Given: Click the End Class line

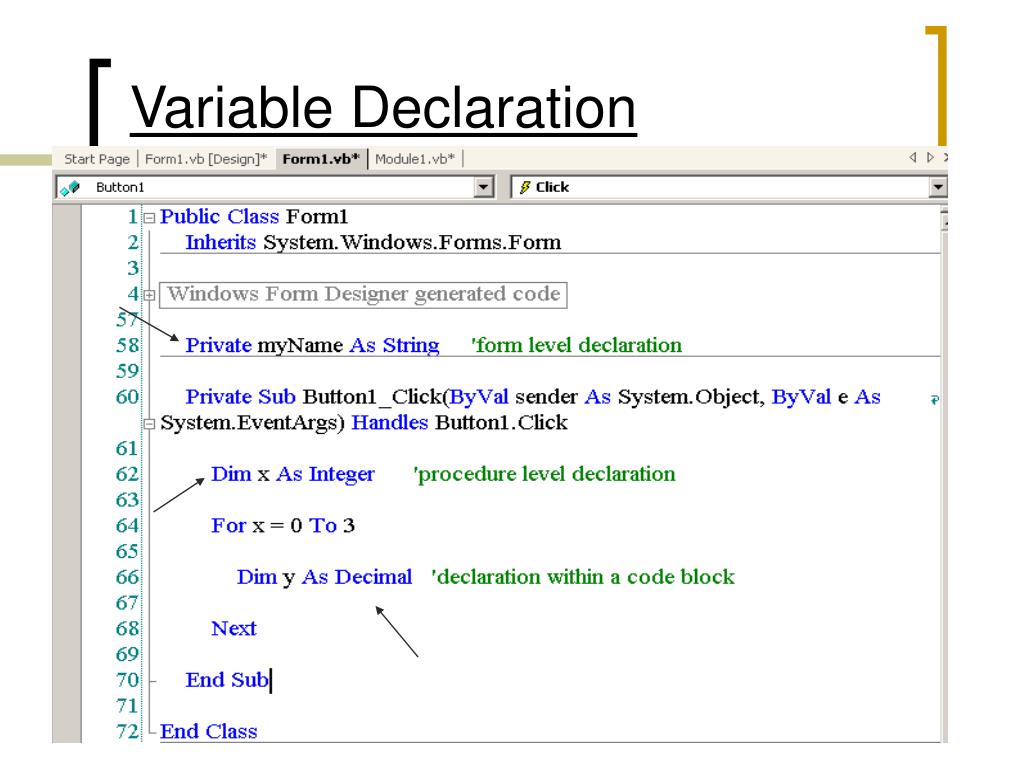Looking at the screenshot, I should pos(208,731).
